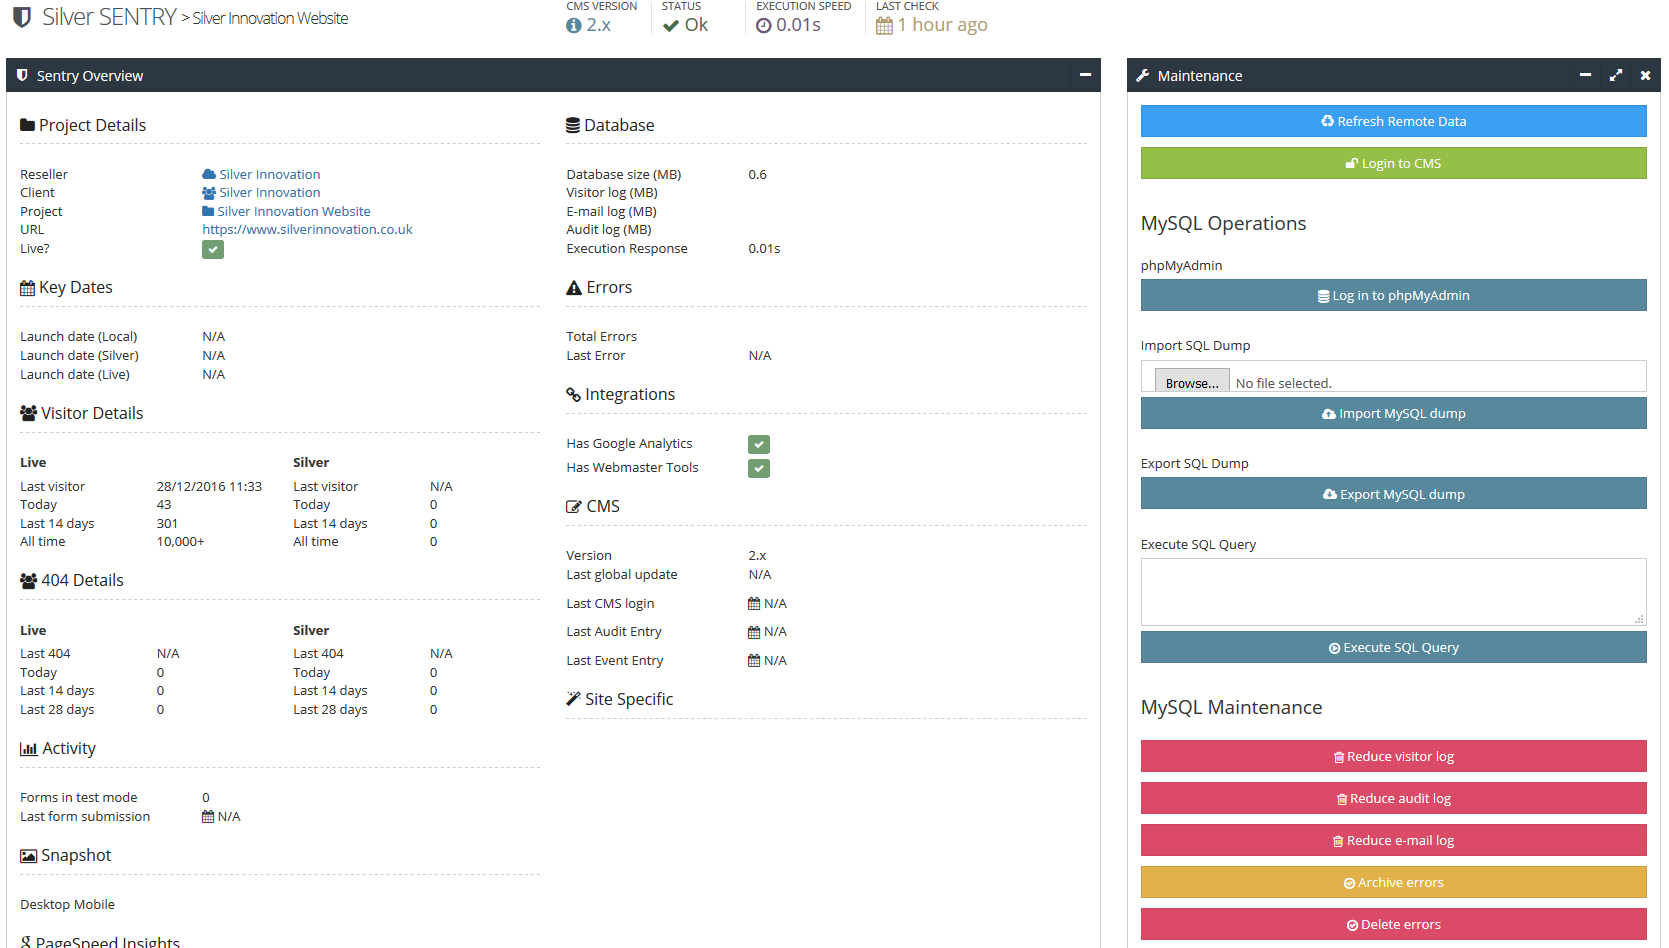Click the Sentry Overview panel shield icon
Screen dimensions: 1669x948
click(x=22, y=75)
